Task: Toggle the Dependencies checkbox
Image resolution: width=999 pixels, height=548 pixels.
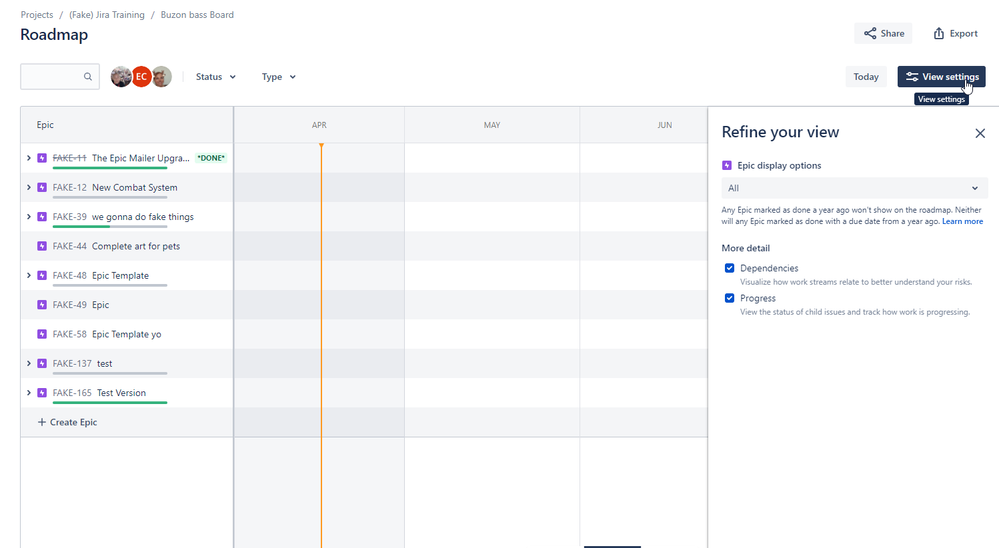Action: pos(729,268)
